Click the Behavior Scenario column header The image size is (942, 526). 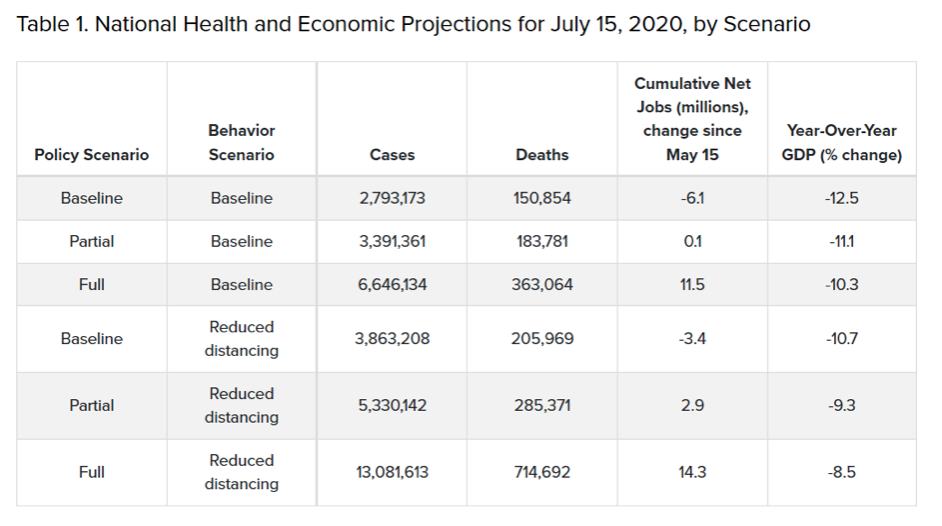(242, 143)
